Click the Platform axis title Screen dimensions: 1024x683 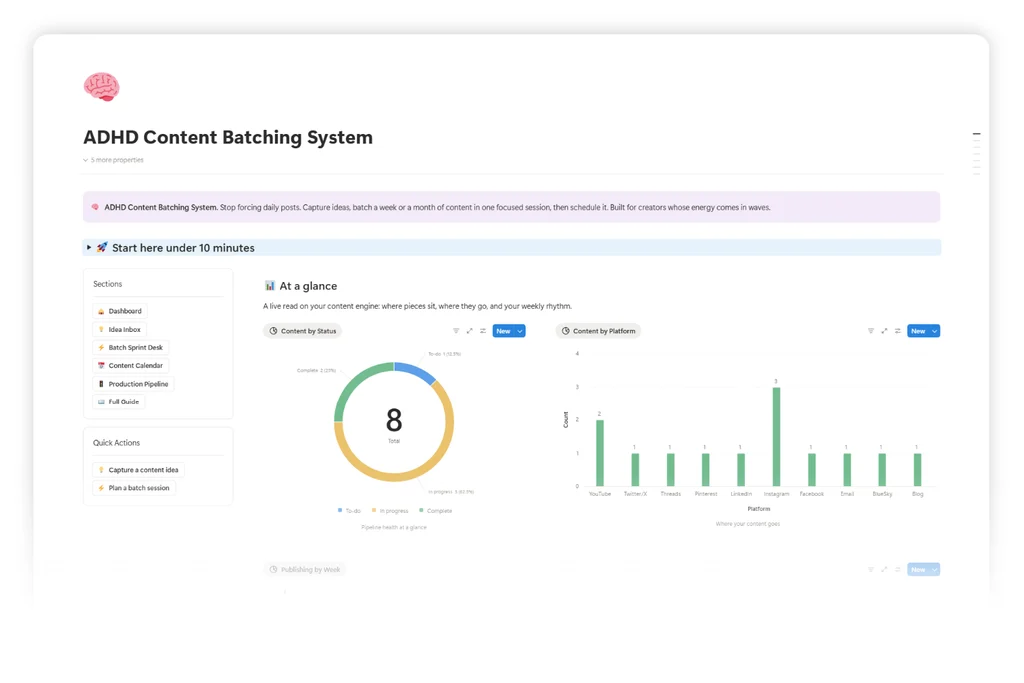[x=759, y=509]
